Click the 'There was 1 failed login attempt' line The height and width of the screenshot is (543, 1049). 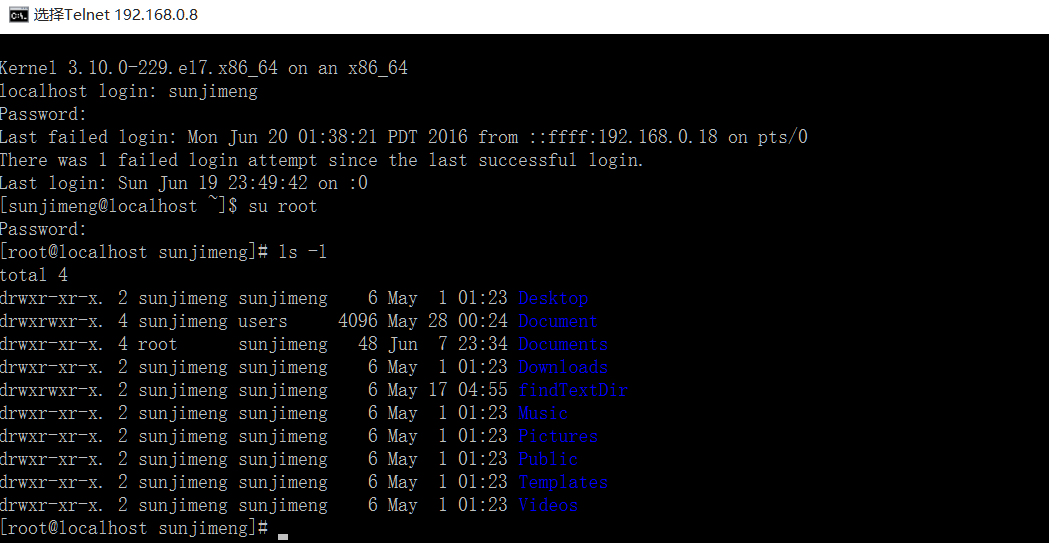coord(321,160)
